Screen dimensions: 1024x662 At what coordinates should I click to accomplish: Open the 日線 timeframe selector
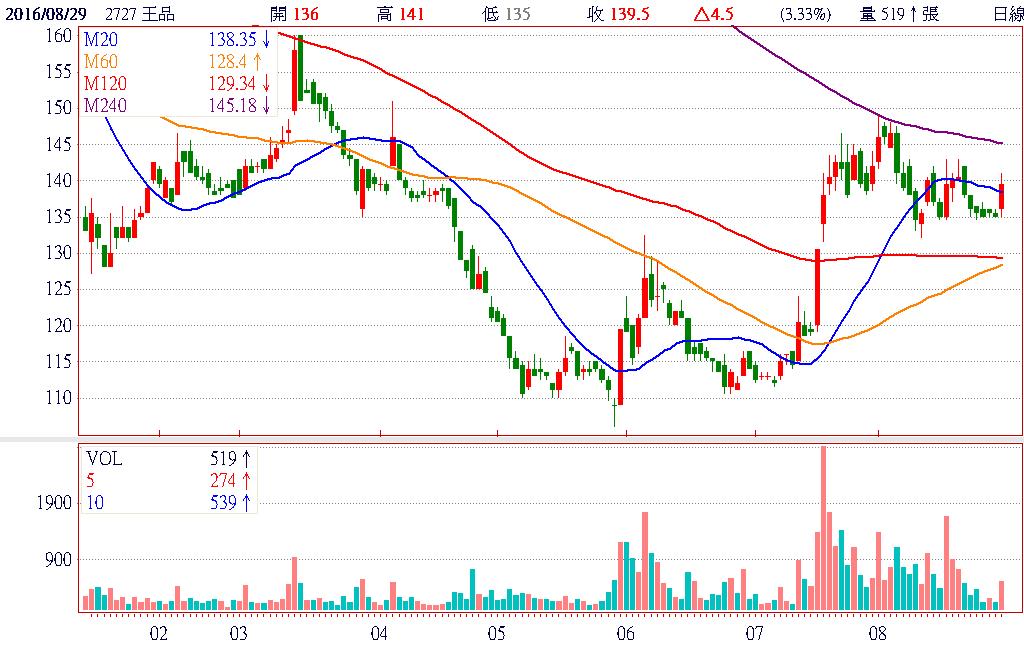1003,14
